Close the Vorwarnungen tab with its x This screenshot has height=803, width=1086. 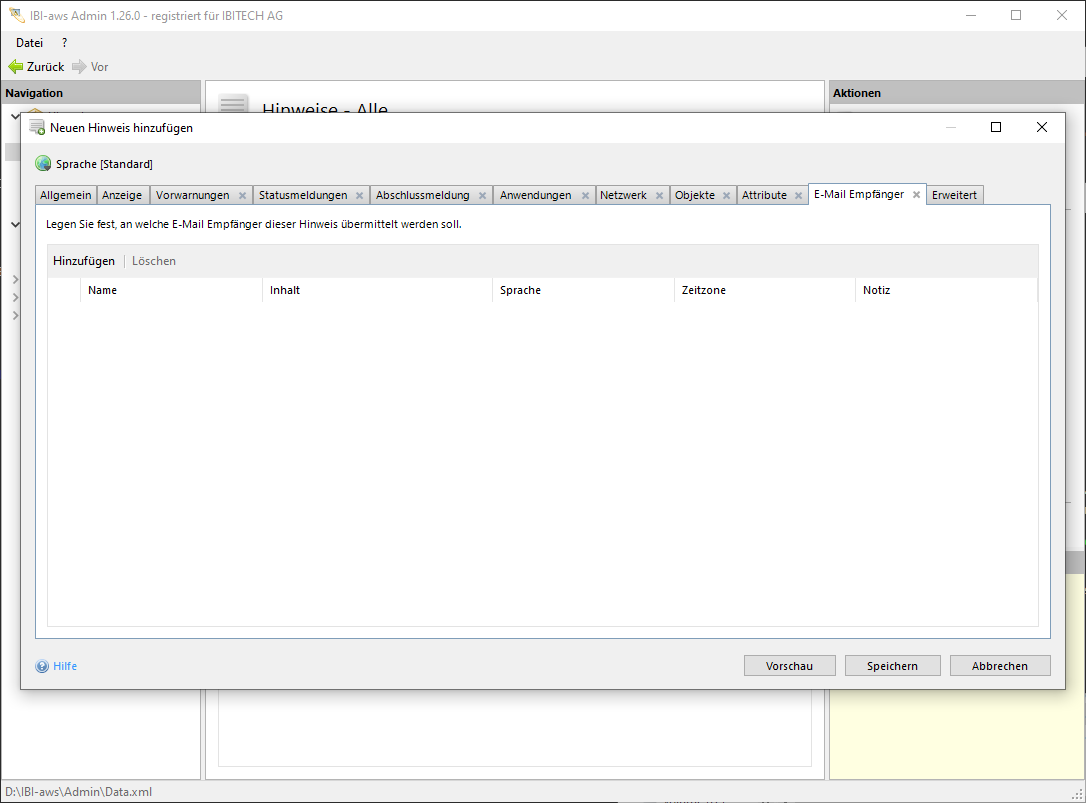(242, 196)
